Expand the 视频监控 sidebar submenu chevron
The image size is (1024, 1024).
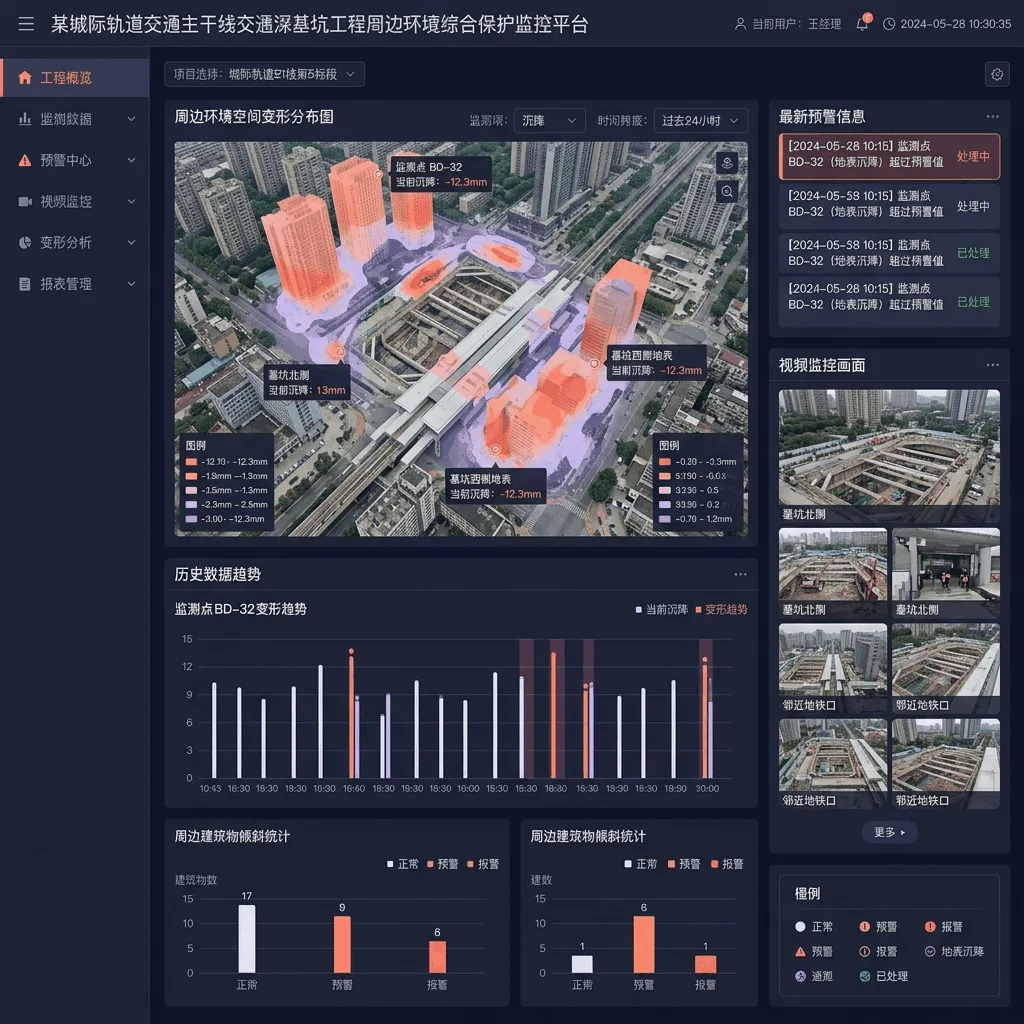pos(131,201)
